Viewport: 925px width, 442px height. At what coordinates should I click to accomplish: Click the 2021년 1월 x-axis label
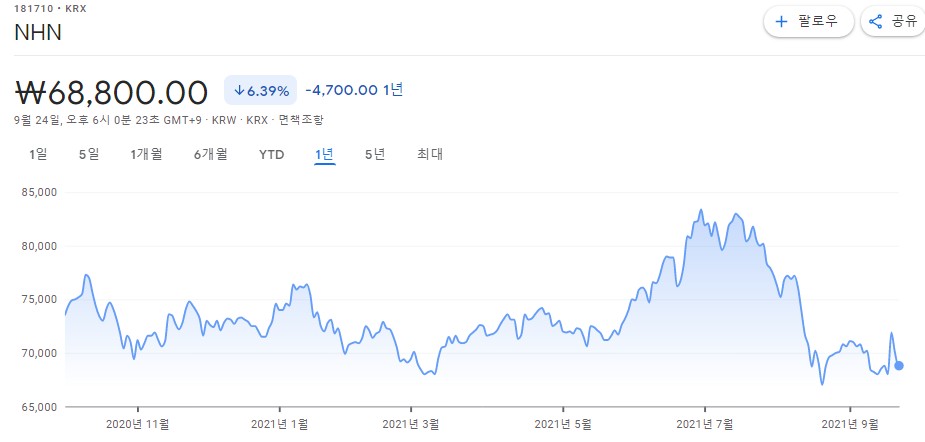coord(279,424)
